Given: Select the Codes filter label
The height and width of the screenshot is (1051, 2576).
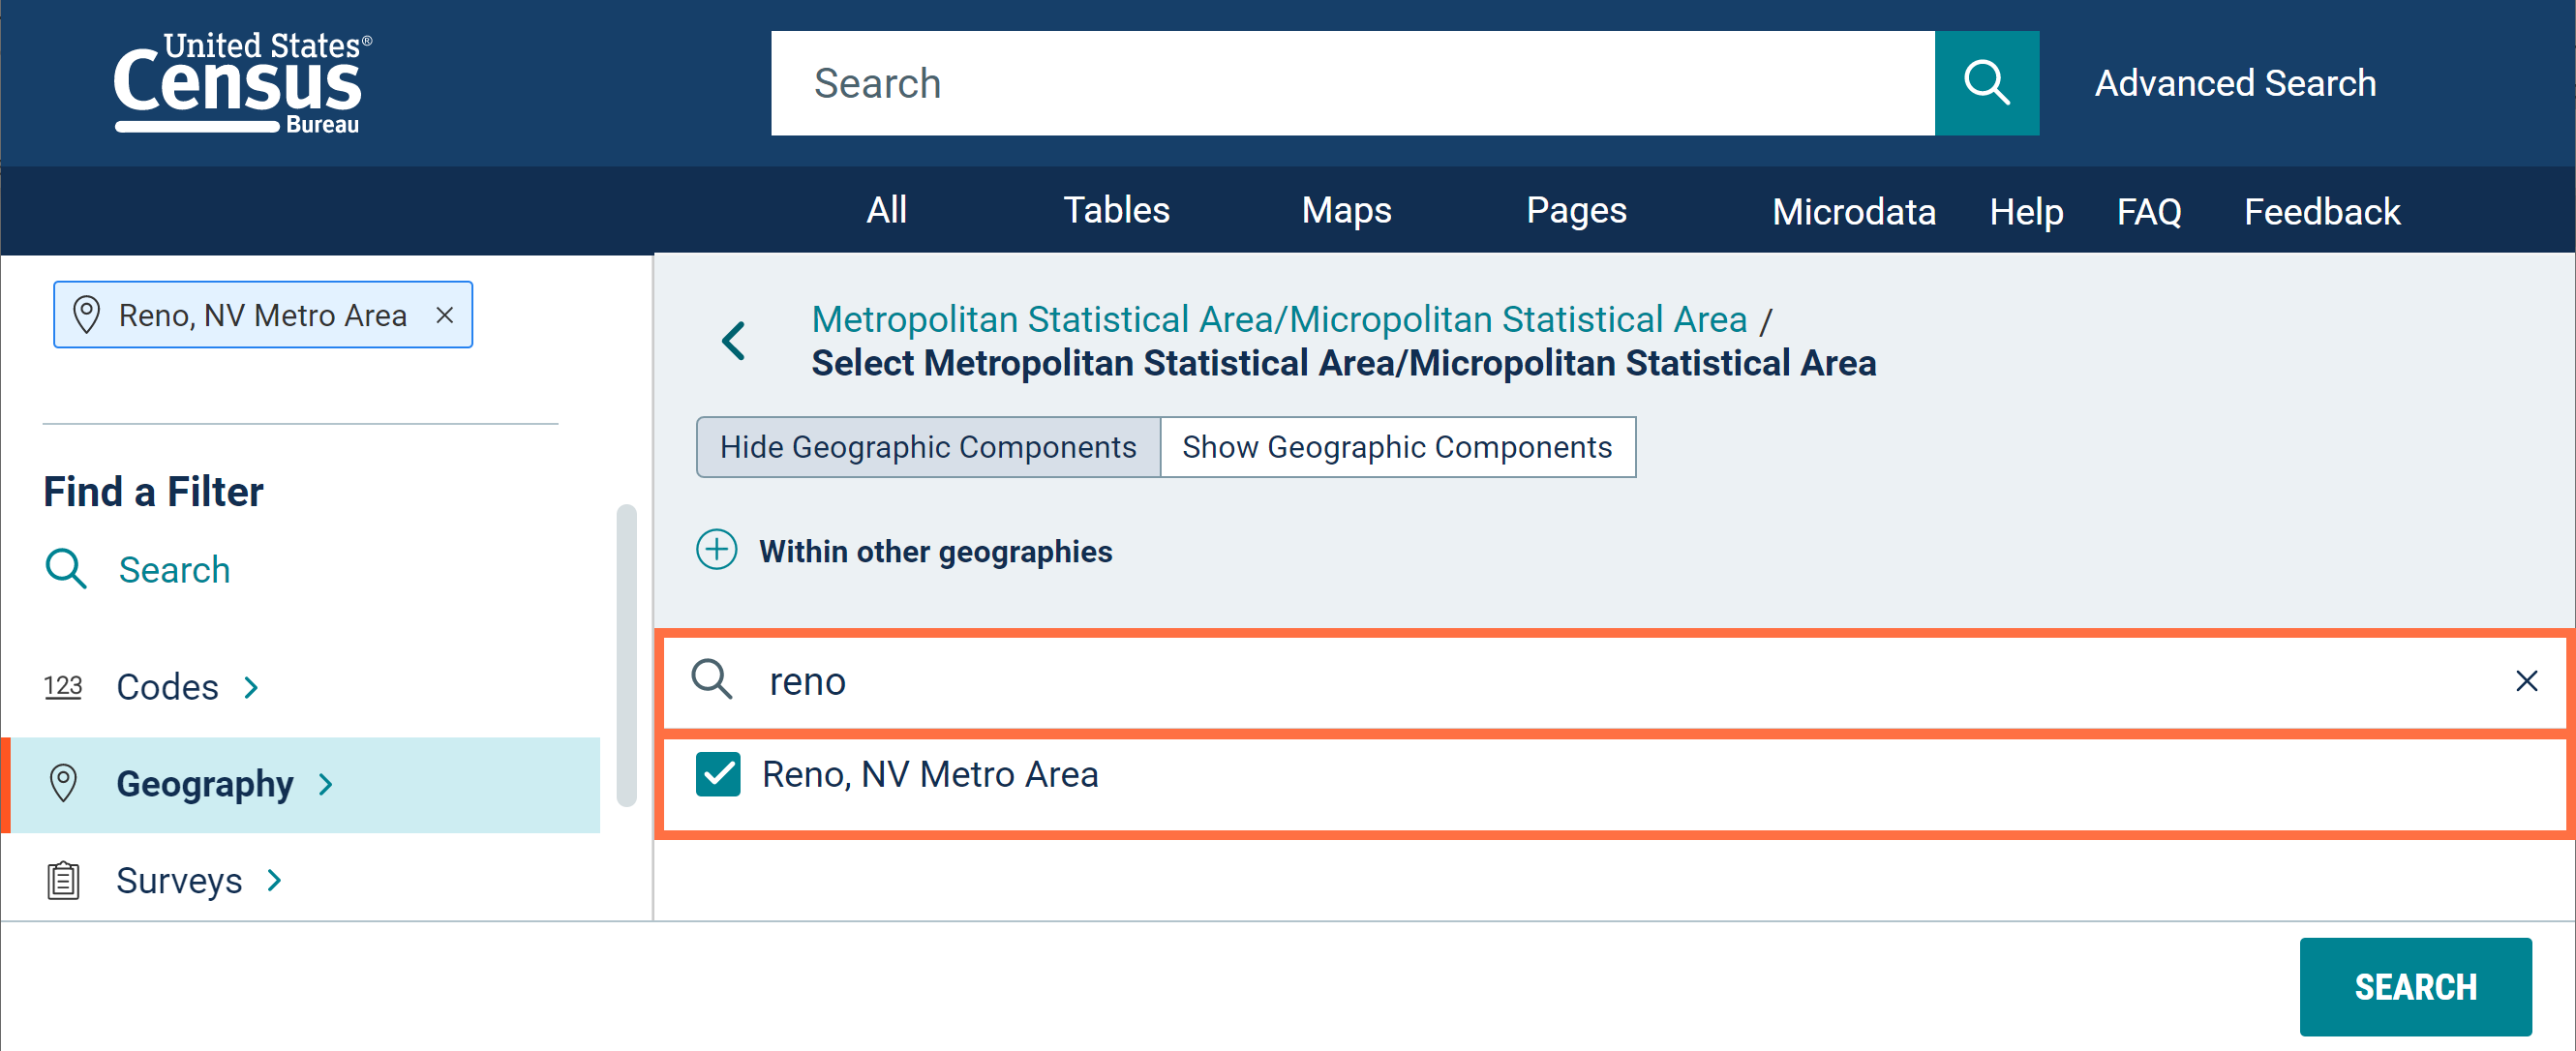Looking at the screenshot, I should (167, 687).
